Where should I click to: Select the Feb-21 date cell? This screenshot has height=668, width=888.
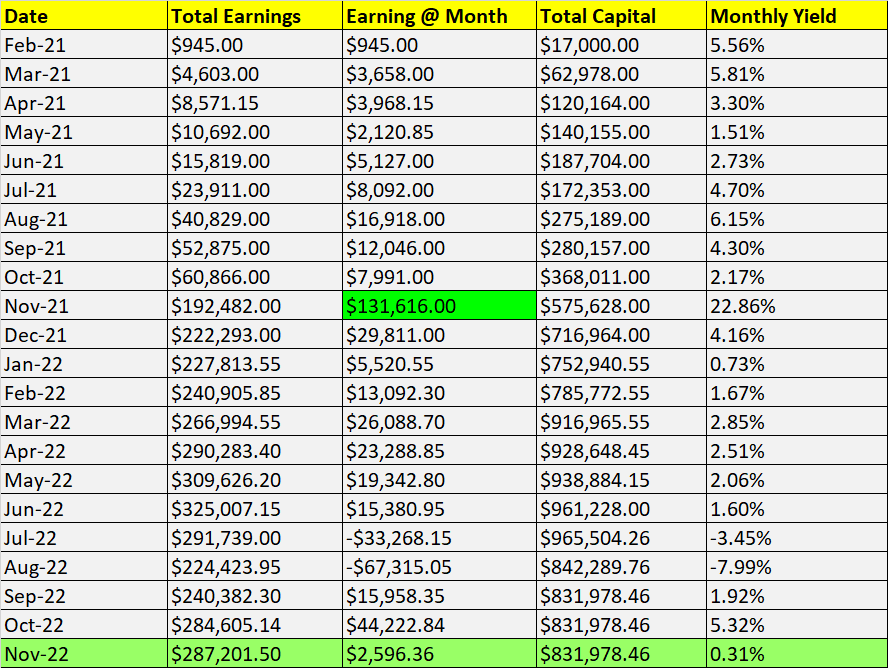(x=84, y=45)
